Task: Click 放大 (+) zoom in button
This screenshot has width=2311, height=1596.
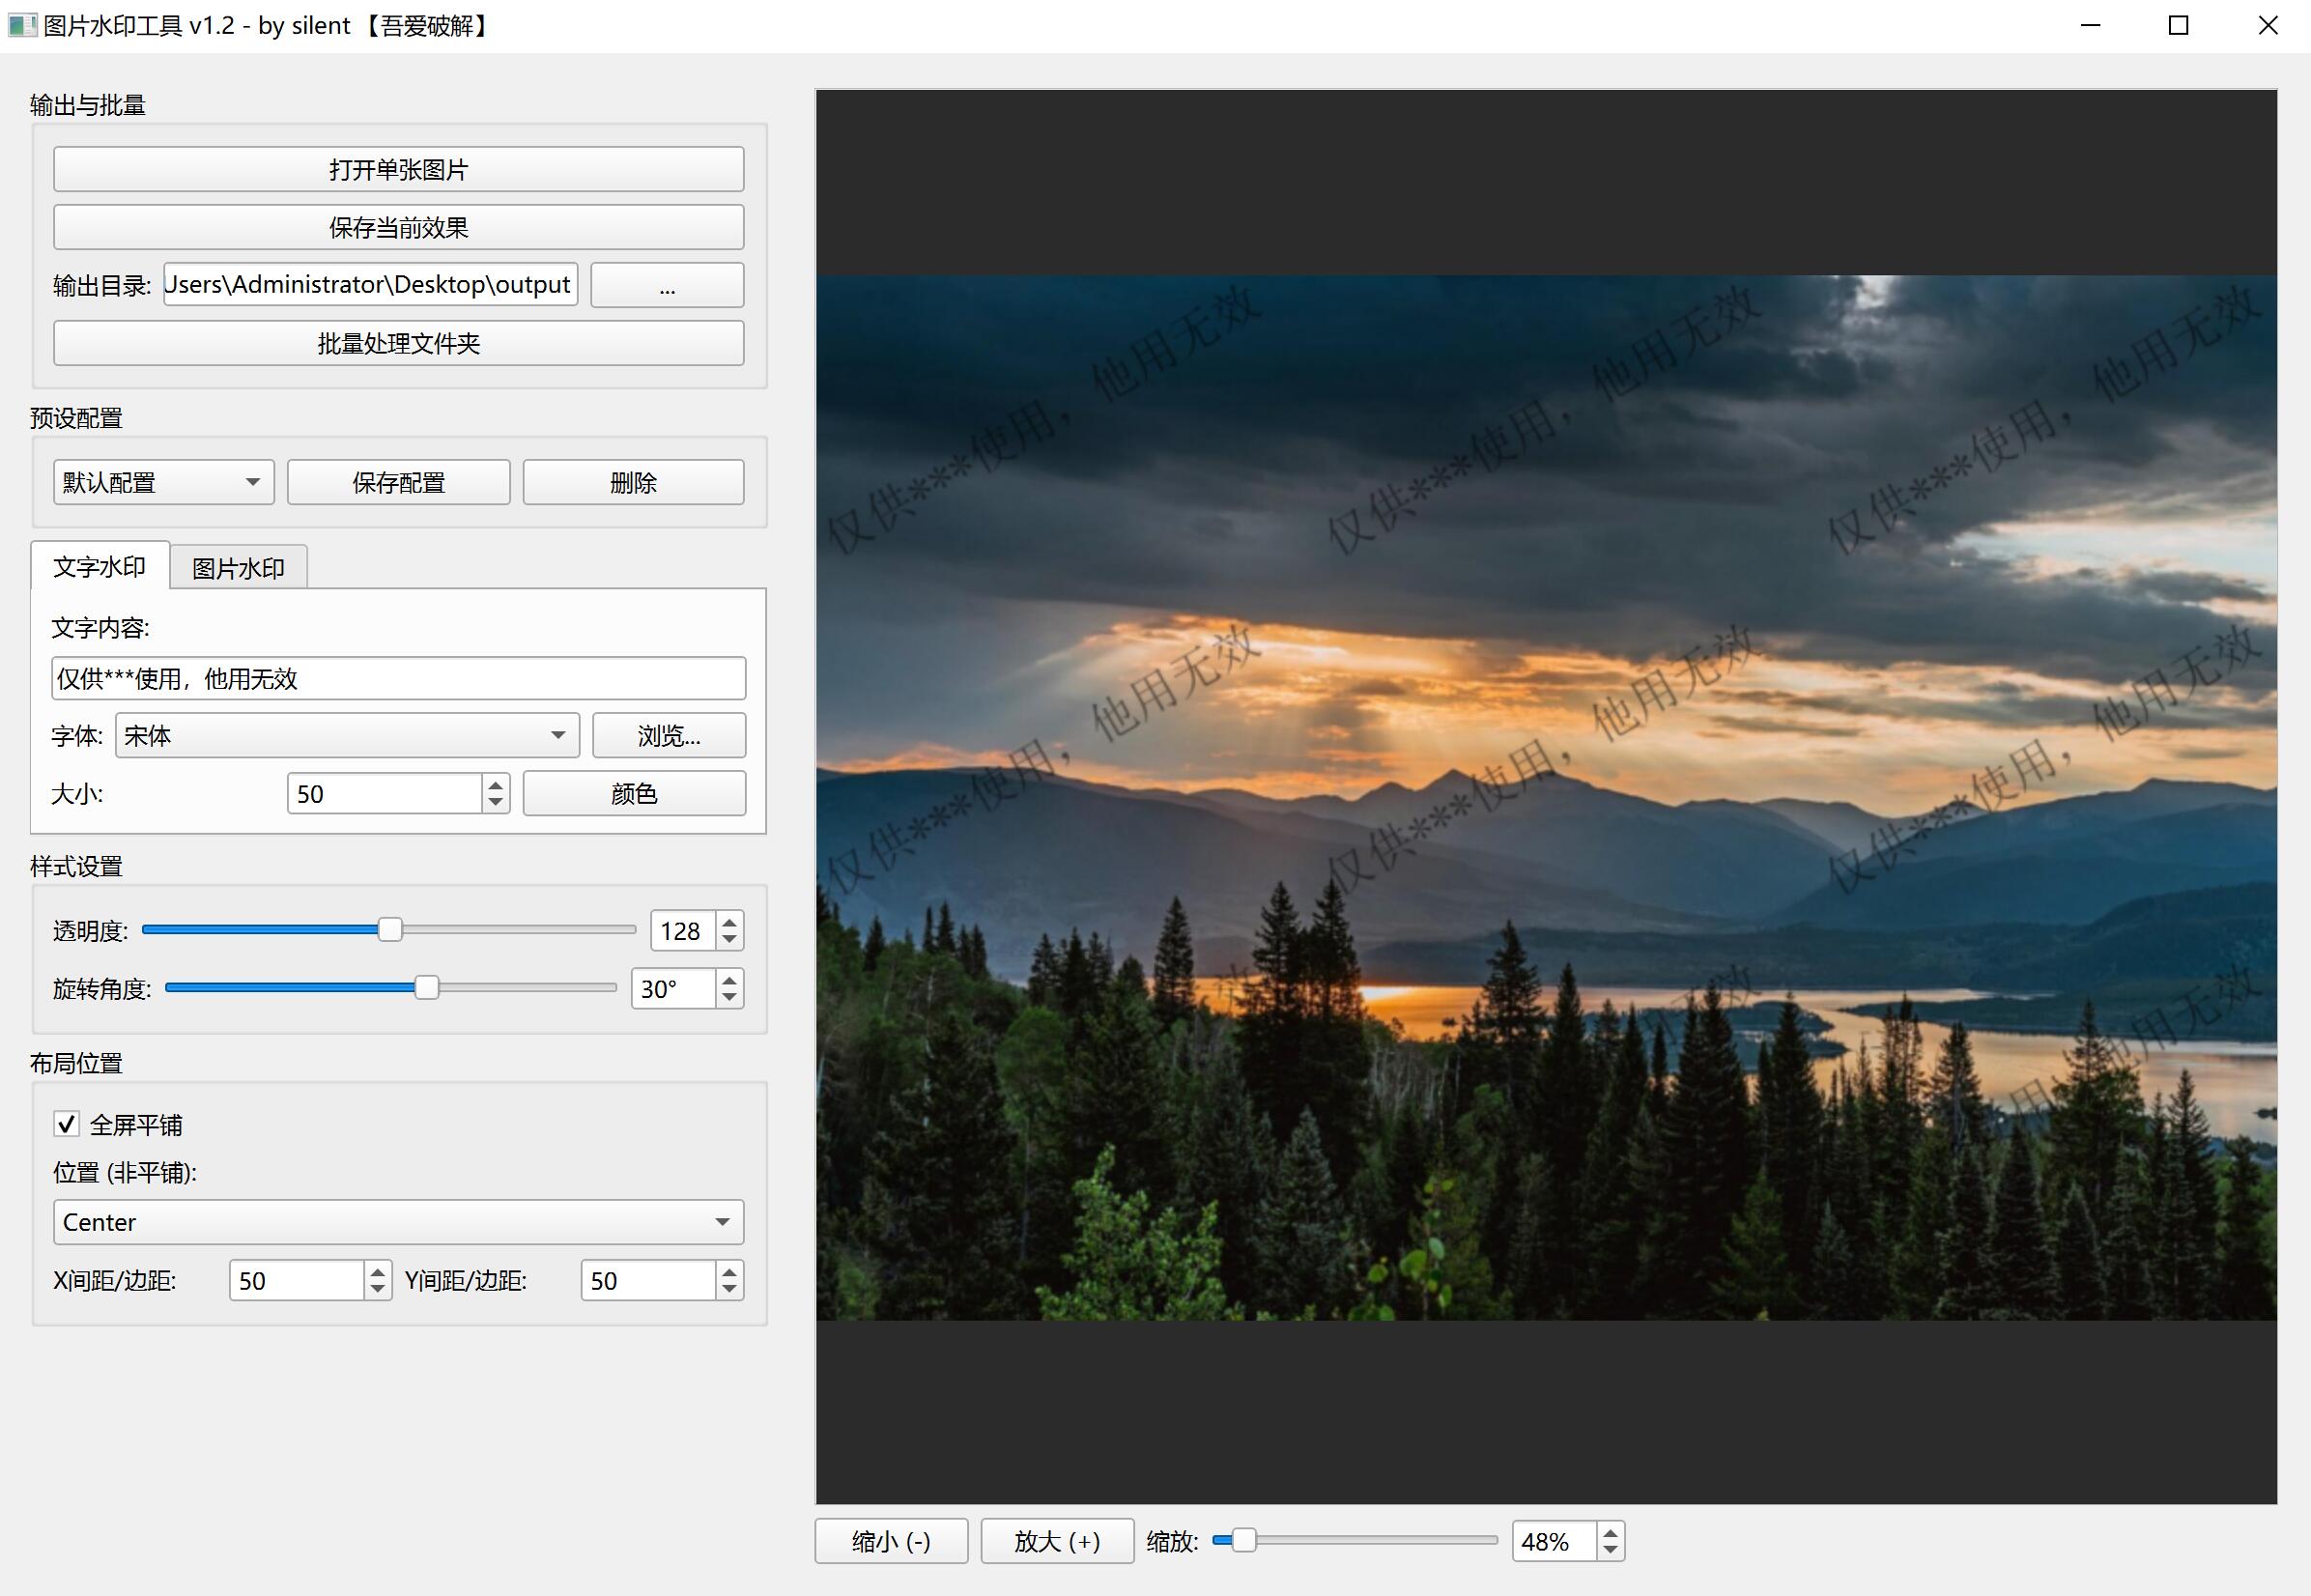Action: [x=1057, y=1541]
